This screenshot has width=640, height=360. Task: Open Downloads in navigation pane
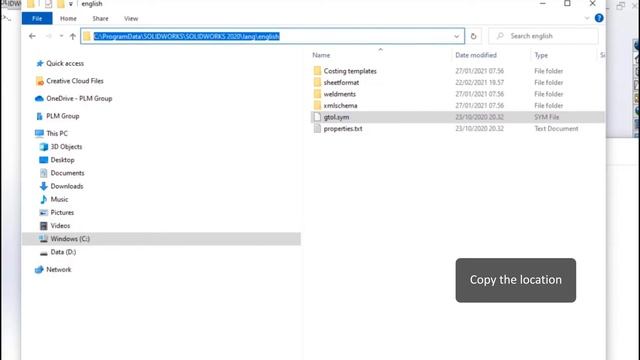tap(67, 187)
